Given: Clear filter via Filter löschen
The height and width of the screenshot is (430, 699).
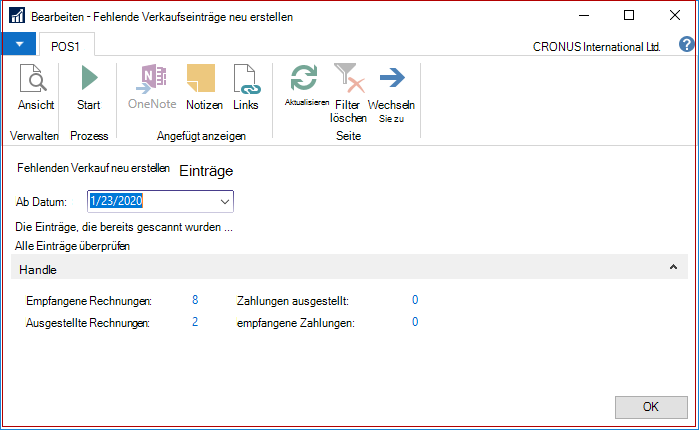Looking at the screenshot, I should point(348,93).
